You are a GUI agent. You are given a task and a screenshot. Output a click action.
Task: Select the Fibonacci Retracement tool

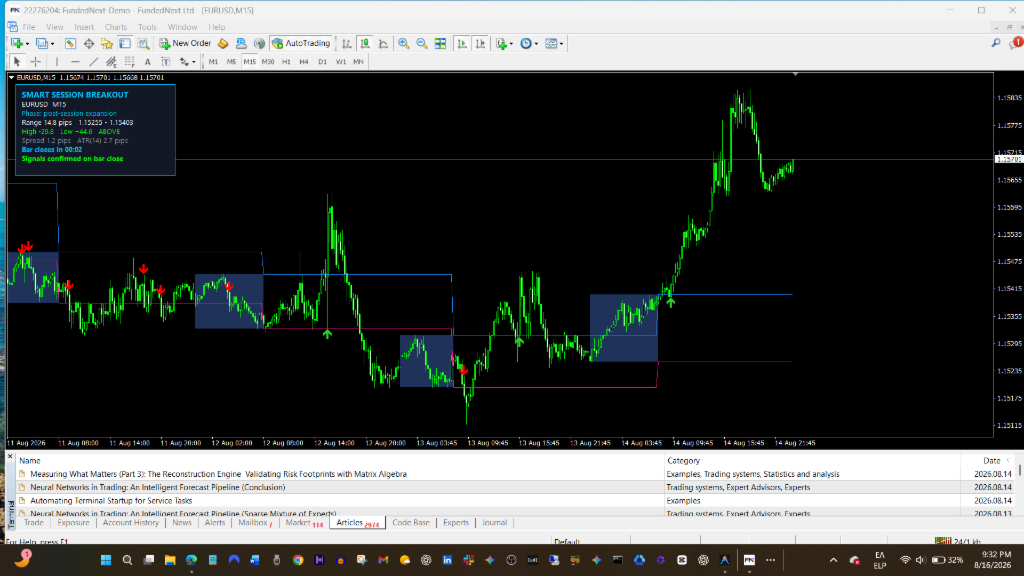[129, 61]
